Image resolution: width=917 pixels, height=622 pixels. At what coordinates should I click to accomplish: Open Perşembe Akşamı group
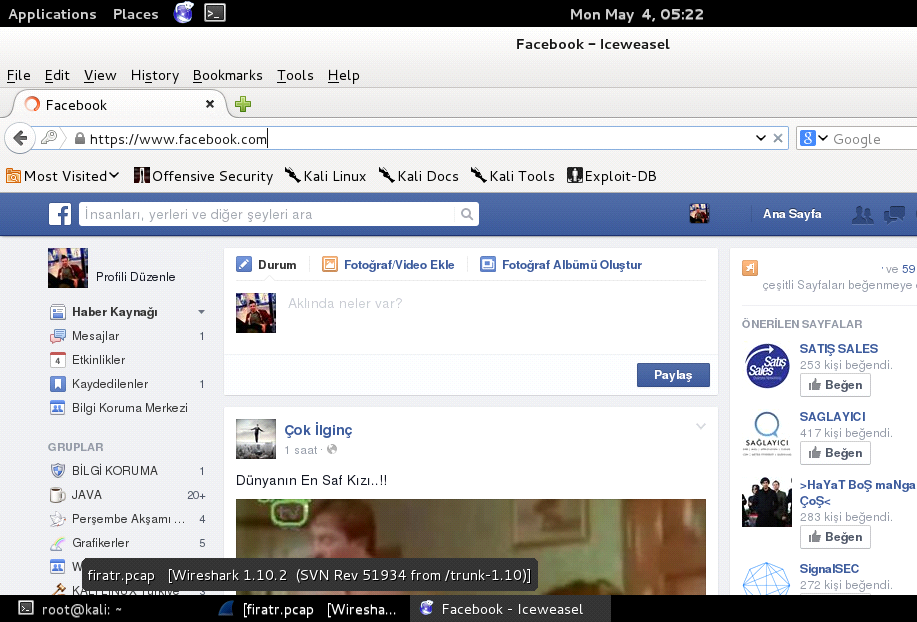point(128,519)
